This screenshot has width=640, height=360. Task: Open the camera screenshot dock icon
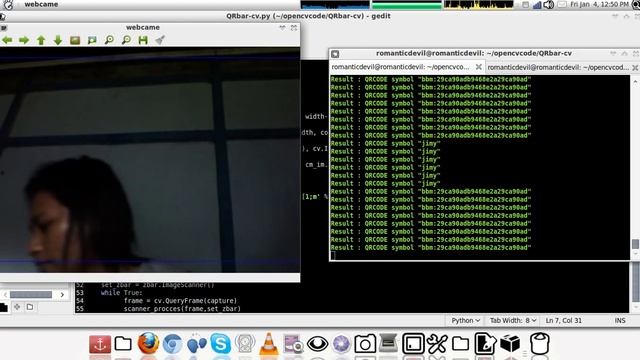(x=365, y=344)
